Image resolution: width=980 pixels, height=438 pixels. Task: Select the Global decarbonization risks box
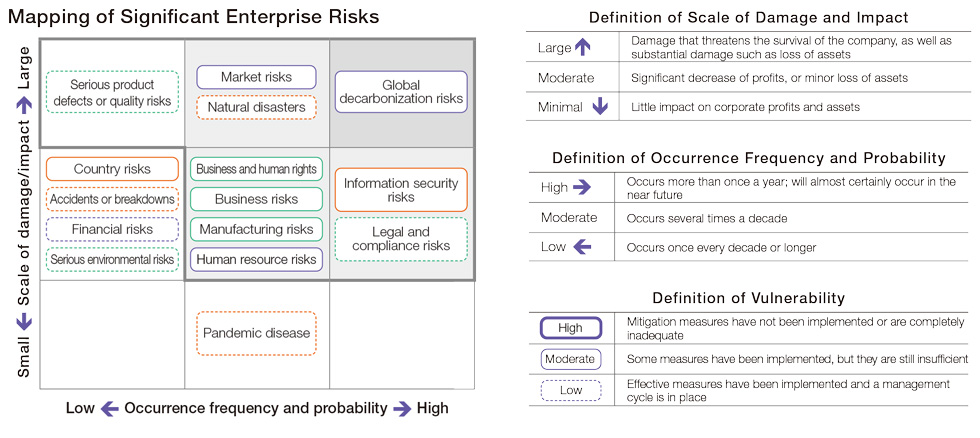click(401, 92)
